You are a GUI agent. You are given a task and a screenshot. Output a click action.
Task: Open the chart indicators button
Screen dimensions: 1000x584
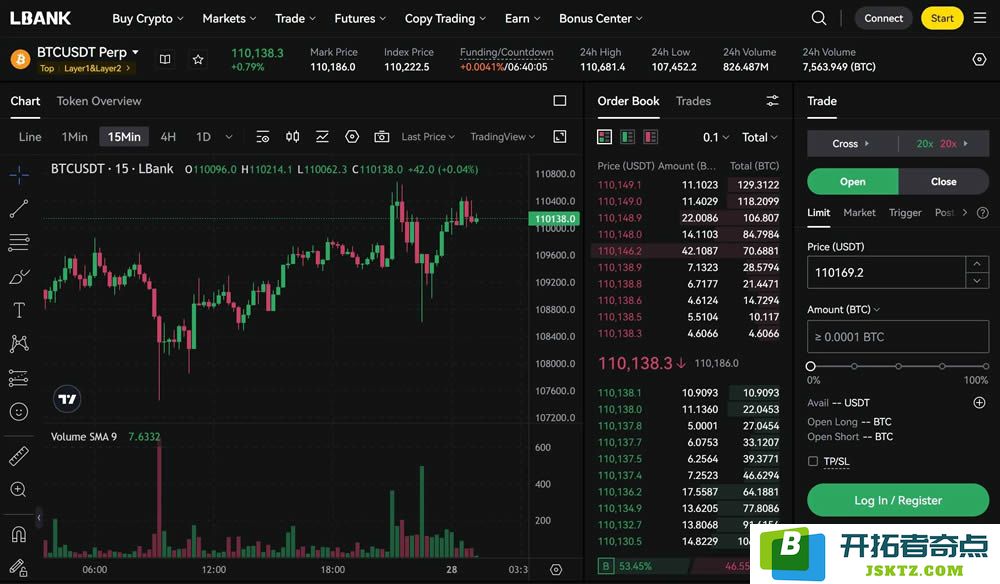click(x=322, y=136)
